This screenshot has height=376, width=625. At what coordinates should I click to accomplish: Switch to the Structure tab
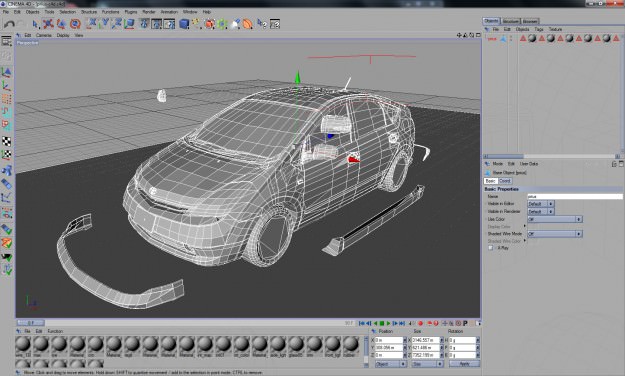pyautogui.click(x=511, y=21)
